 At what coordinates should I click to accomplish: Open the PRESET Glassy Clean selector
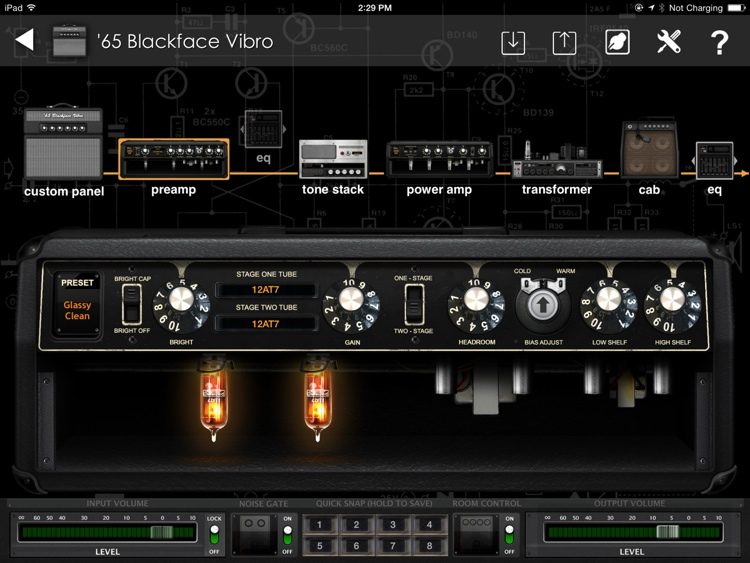77,305
